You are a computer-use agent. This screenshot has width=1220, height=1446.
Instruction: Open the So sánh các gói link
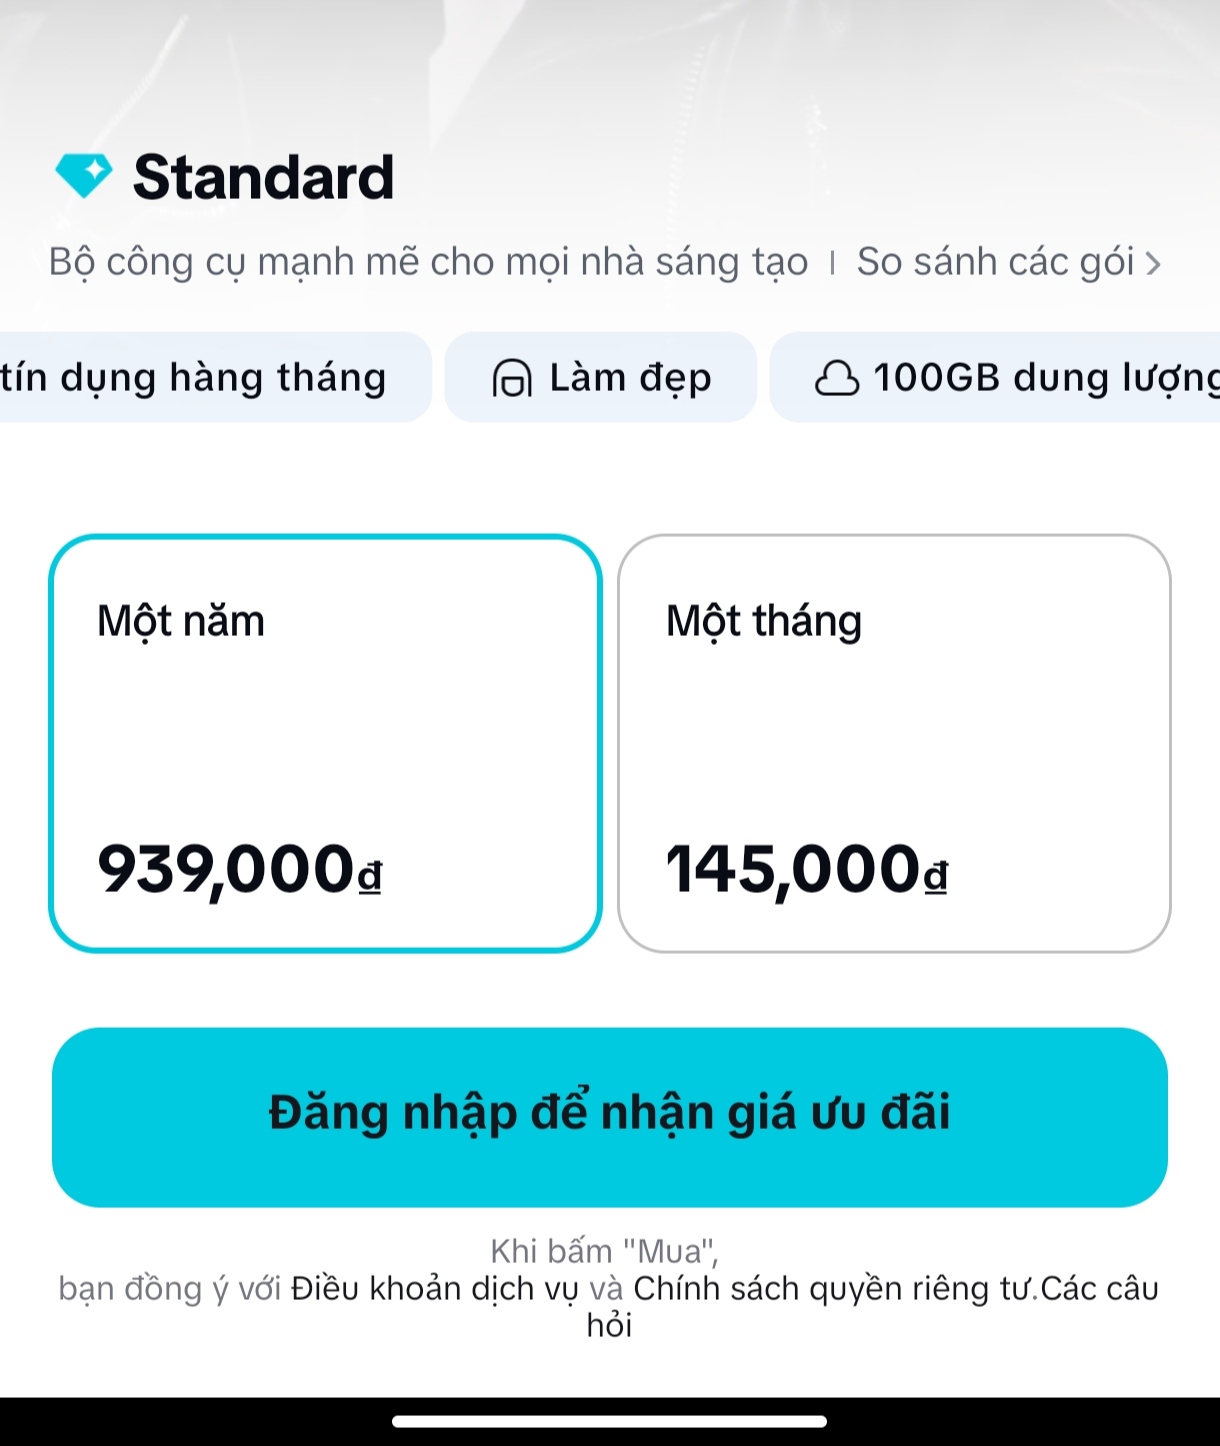(x=995, y=262)
